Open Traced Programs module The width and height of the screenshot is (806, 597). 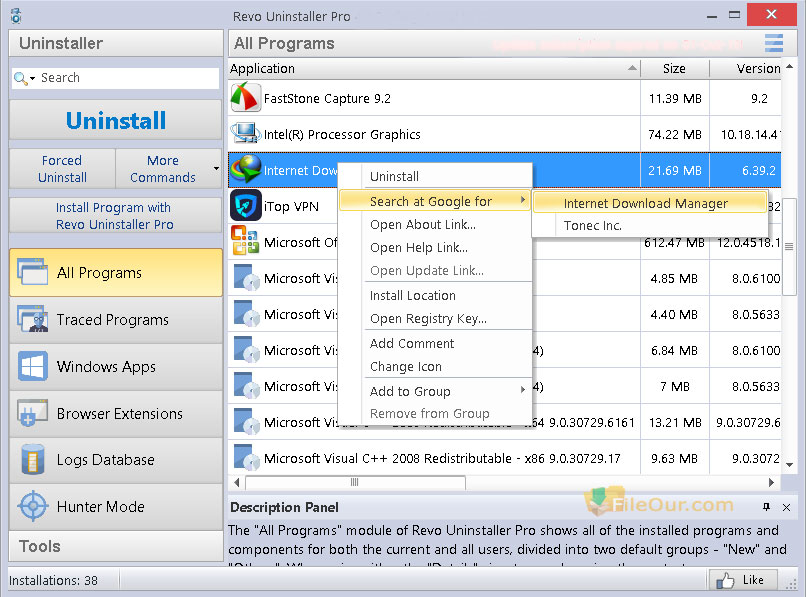pyautogui.click(x=116, y=319)
